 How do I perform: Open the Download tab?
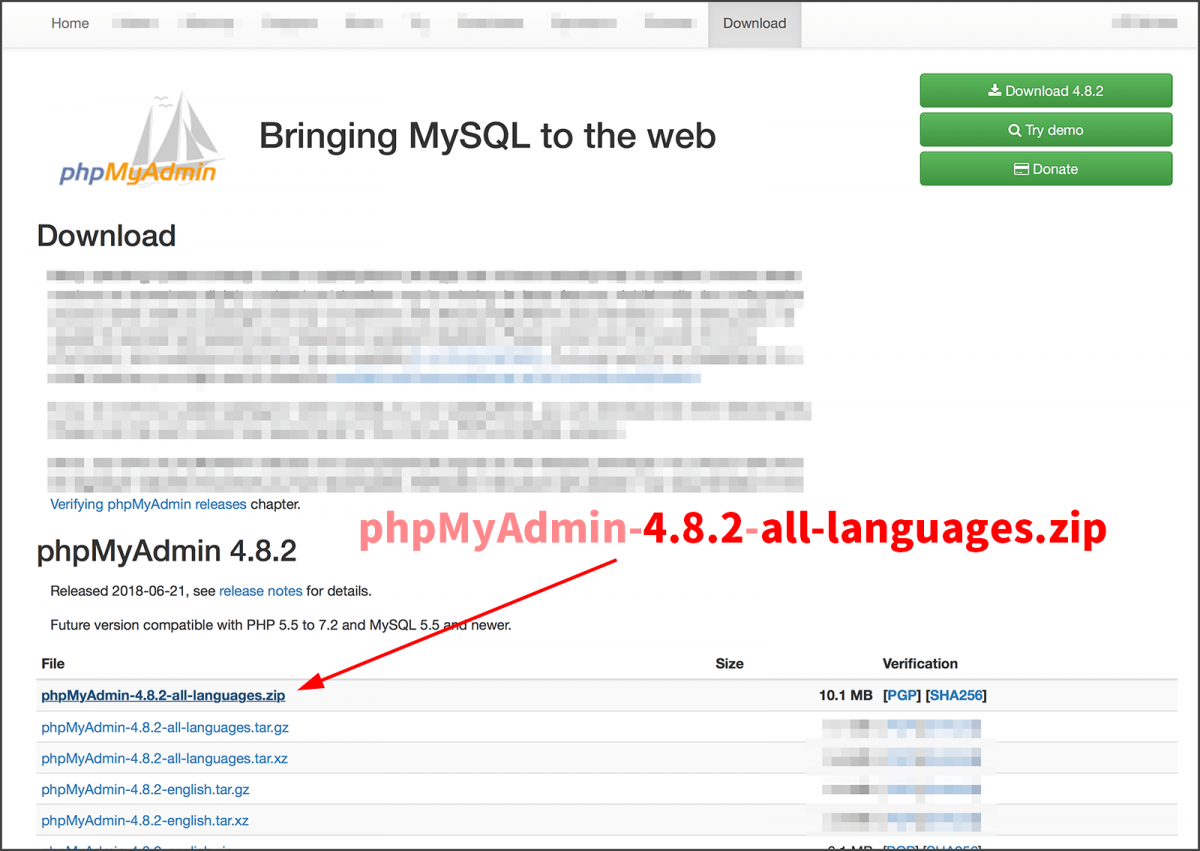coord(754,23)
